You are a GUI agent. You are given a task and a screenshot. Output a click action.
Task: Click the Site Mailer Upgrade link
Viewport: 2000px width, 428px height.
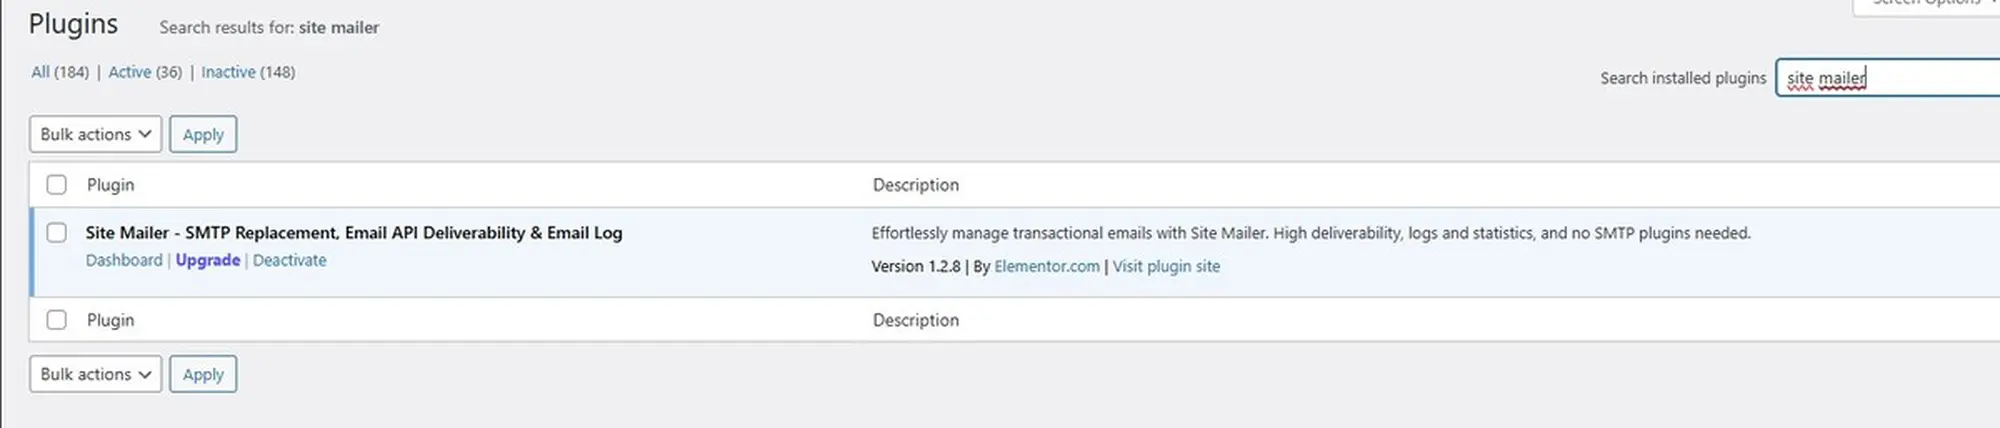coord(208,260)
